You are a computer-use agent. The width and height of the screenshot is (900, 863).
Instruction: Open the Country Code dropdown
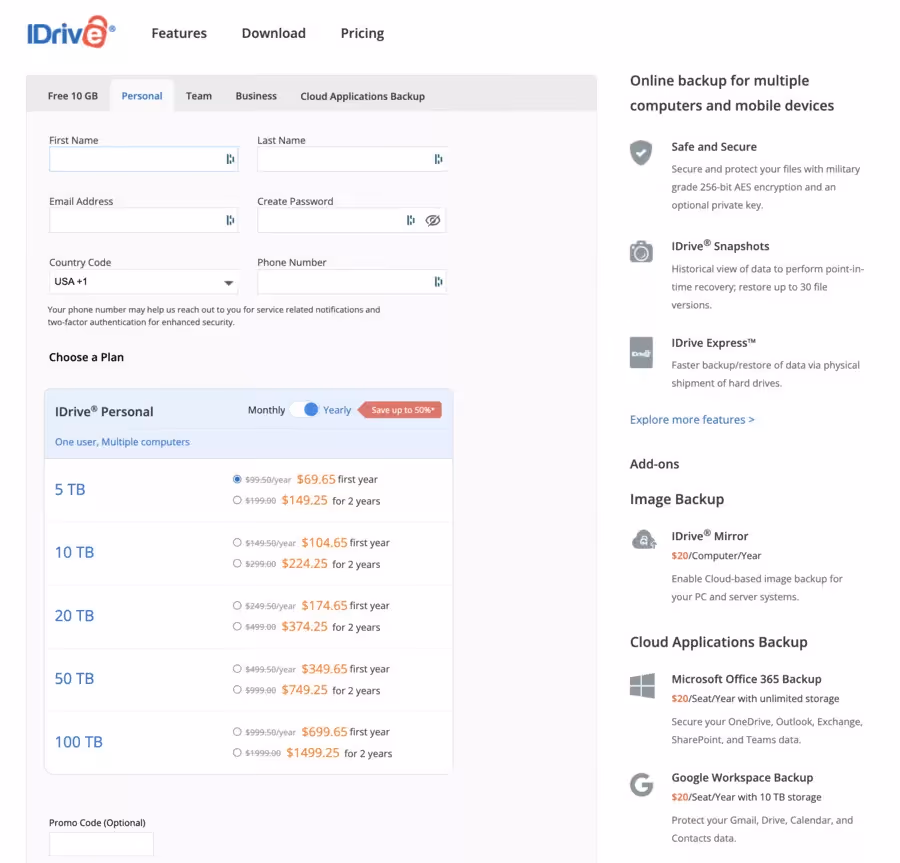tap(143, 282)
